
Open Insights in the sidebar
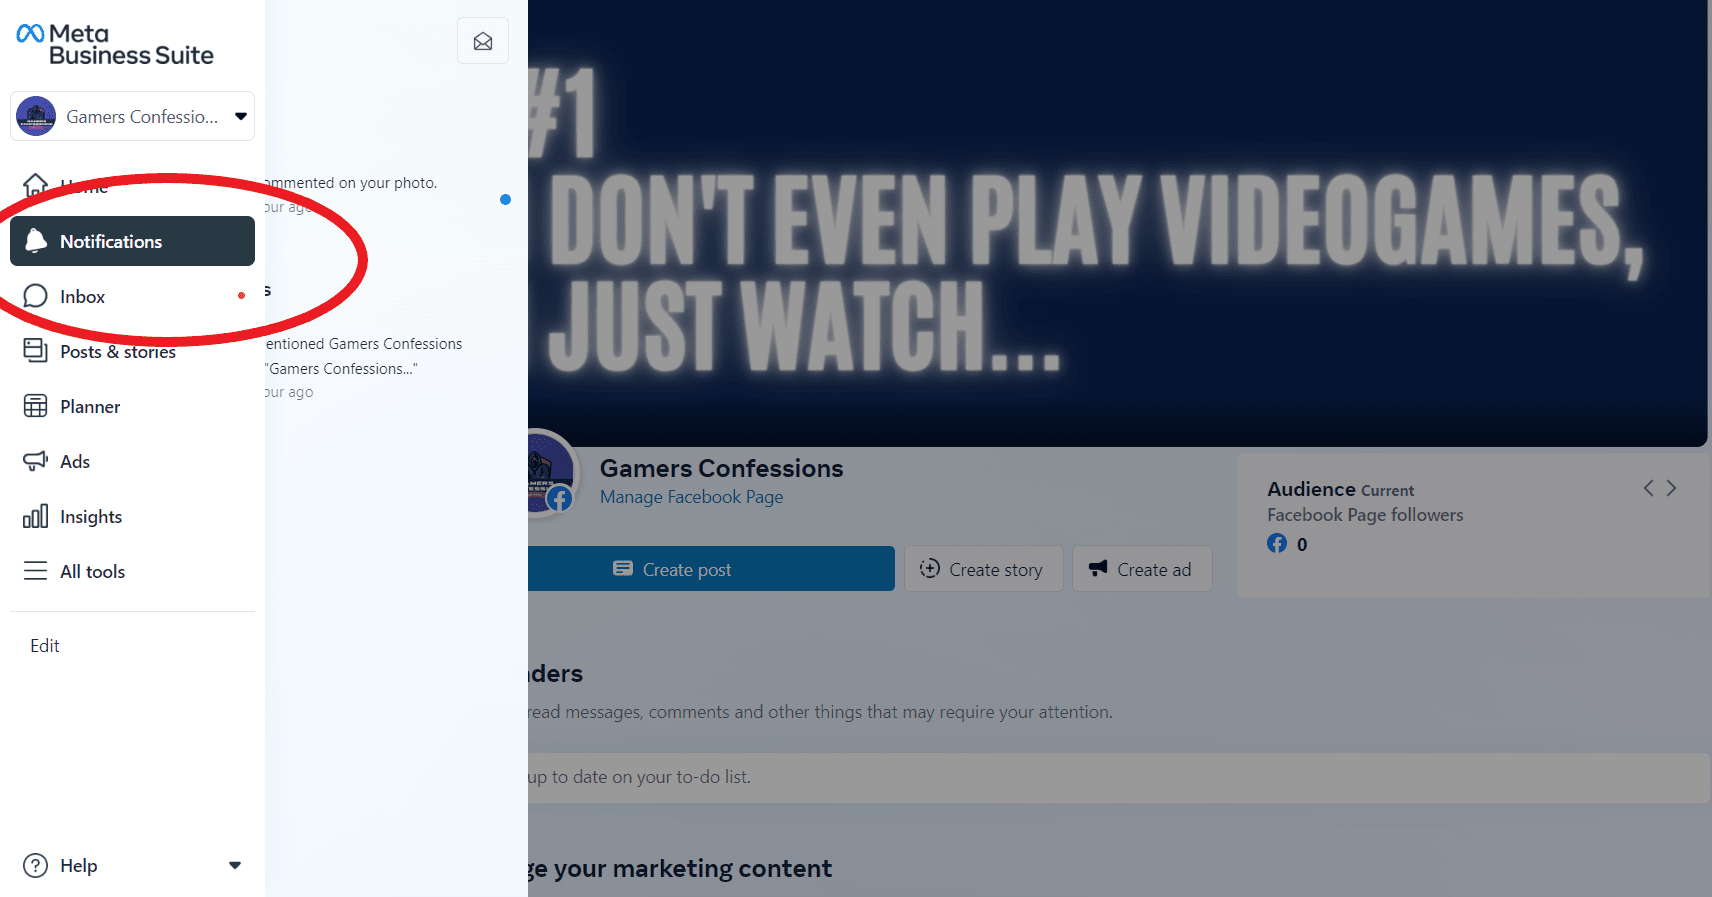coord(132,516)
